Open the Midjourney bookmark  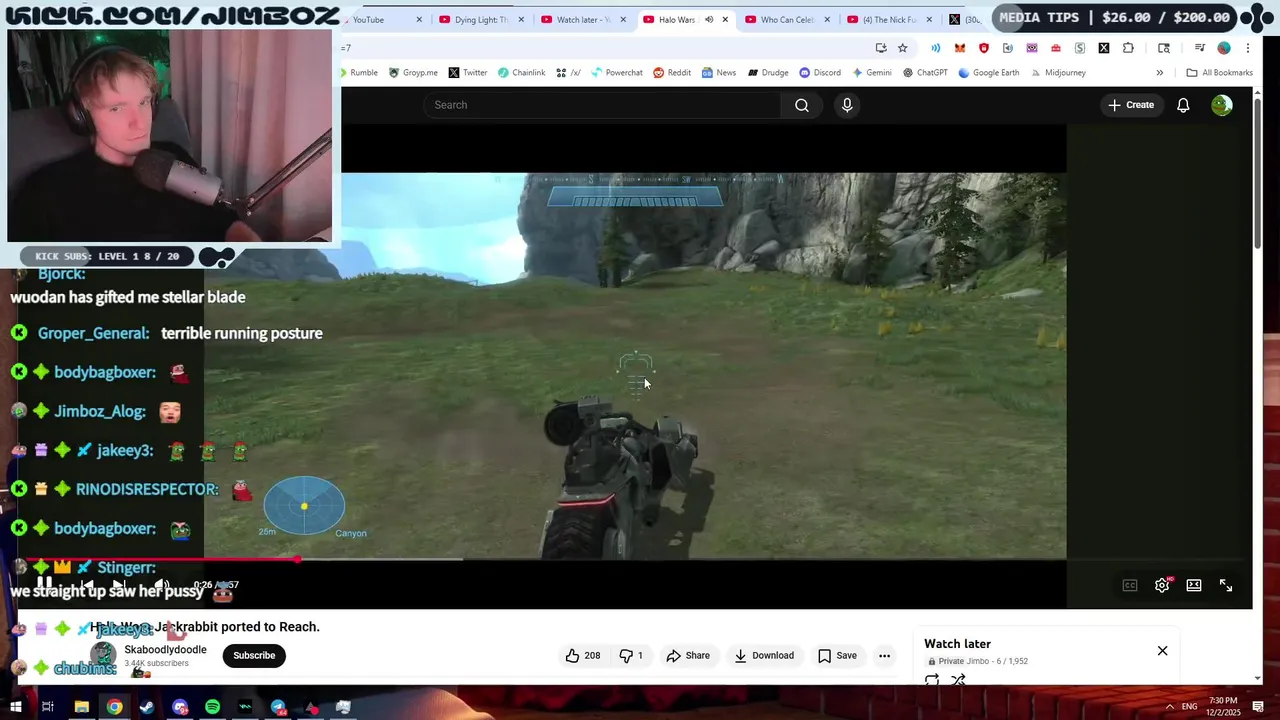click(x=1058, y=73)
